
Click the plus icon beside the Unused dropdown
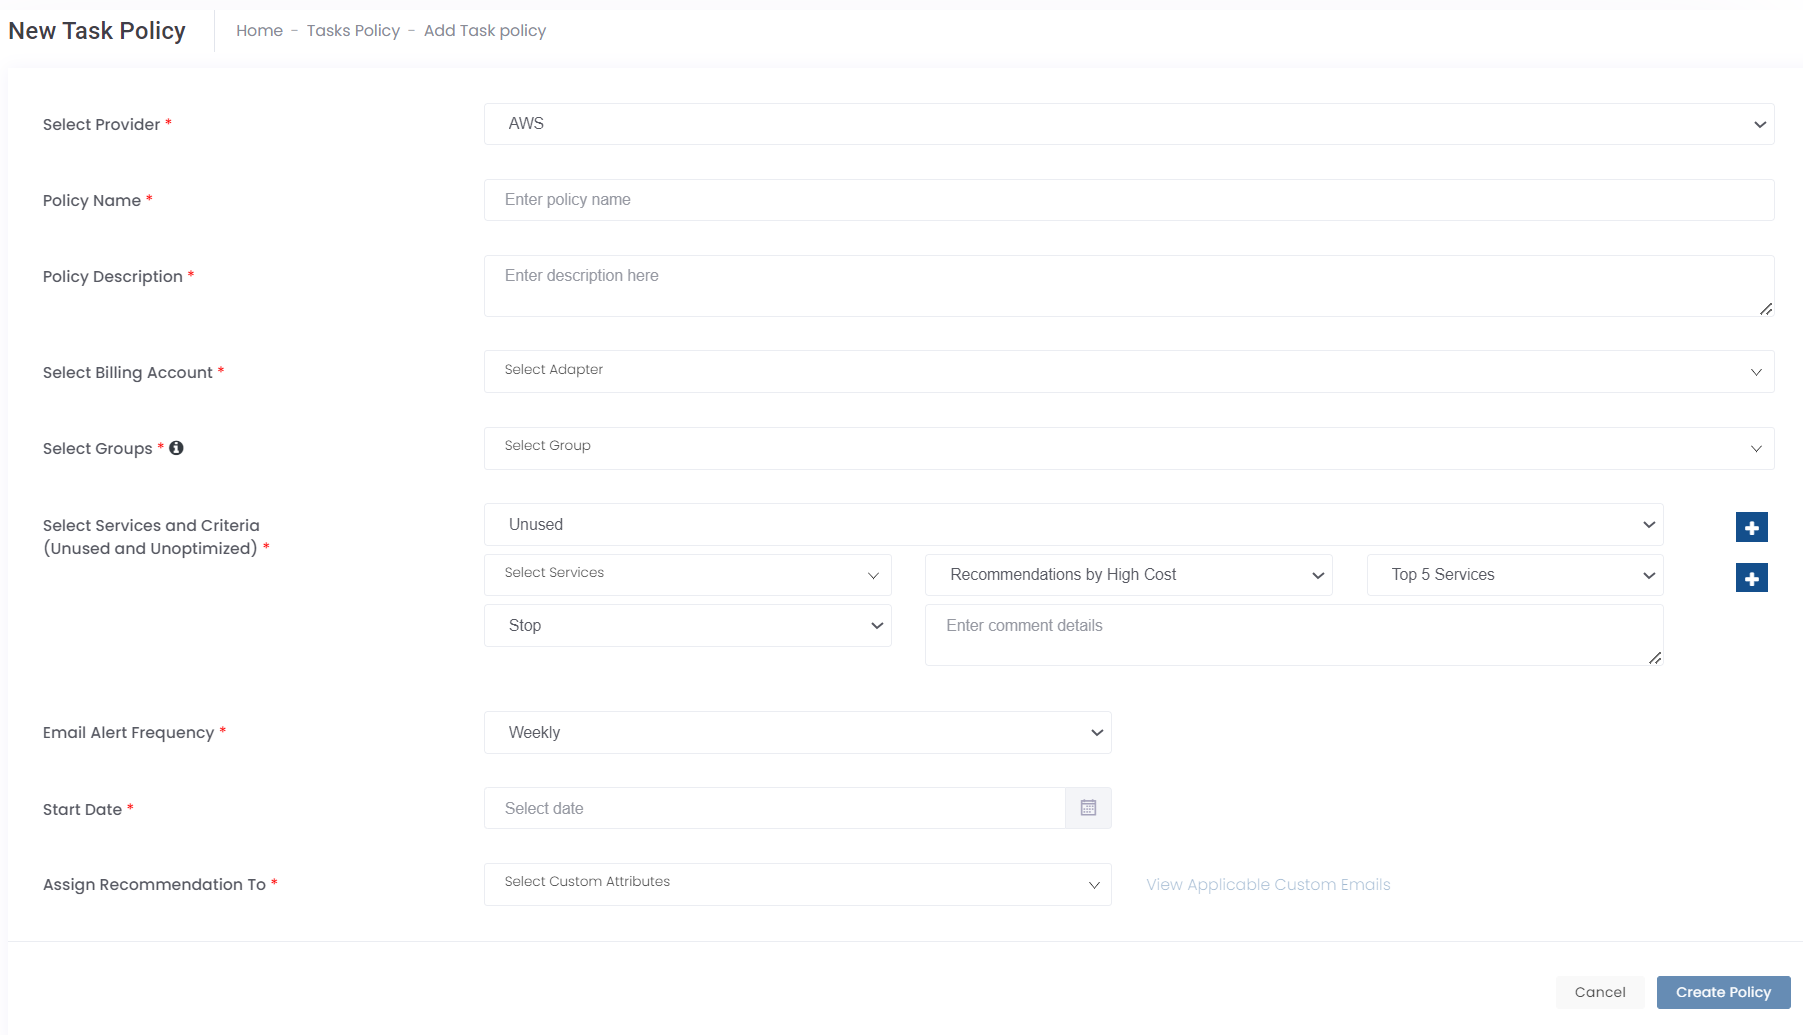click(1751, 527)
